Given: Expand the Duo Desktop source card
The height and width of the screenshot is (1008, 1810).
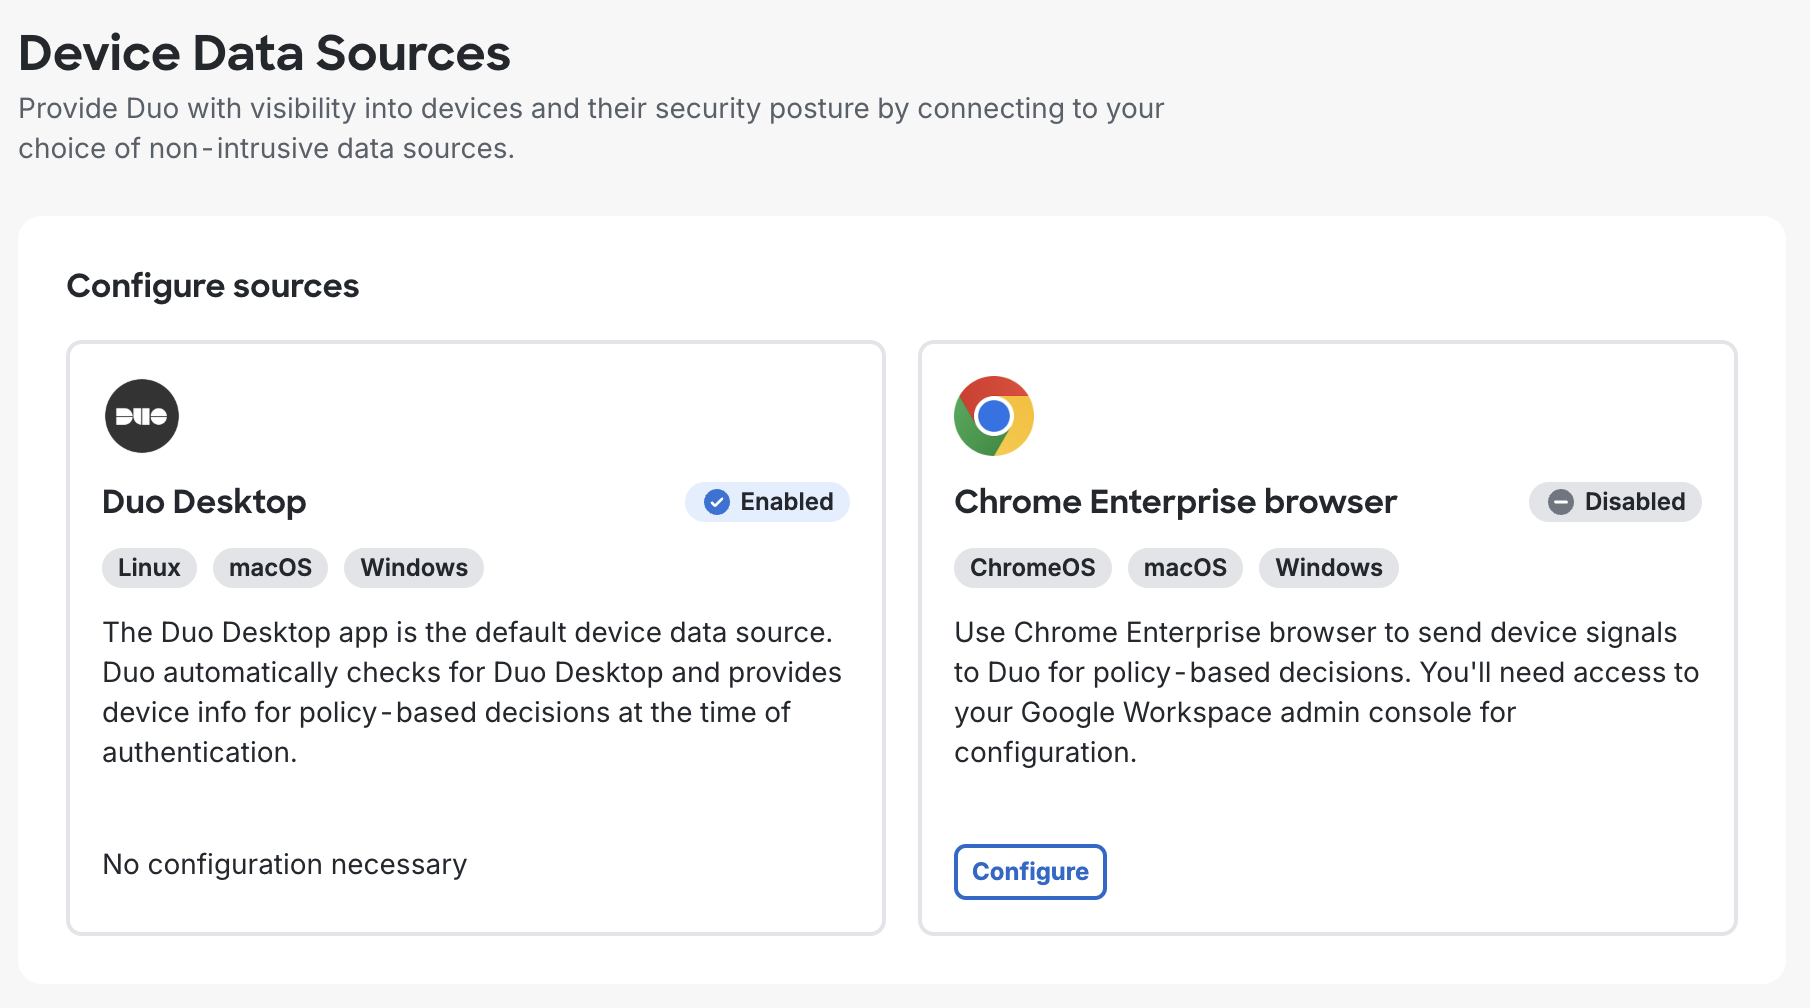Looking at the screenshot, I should (475, 637).
